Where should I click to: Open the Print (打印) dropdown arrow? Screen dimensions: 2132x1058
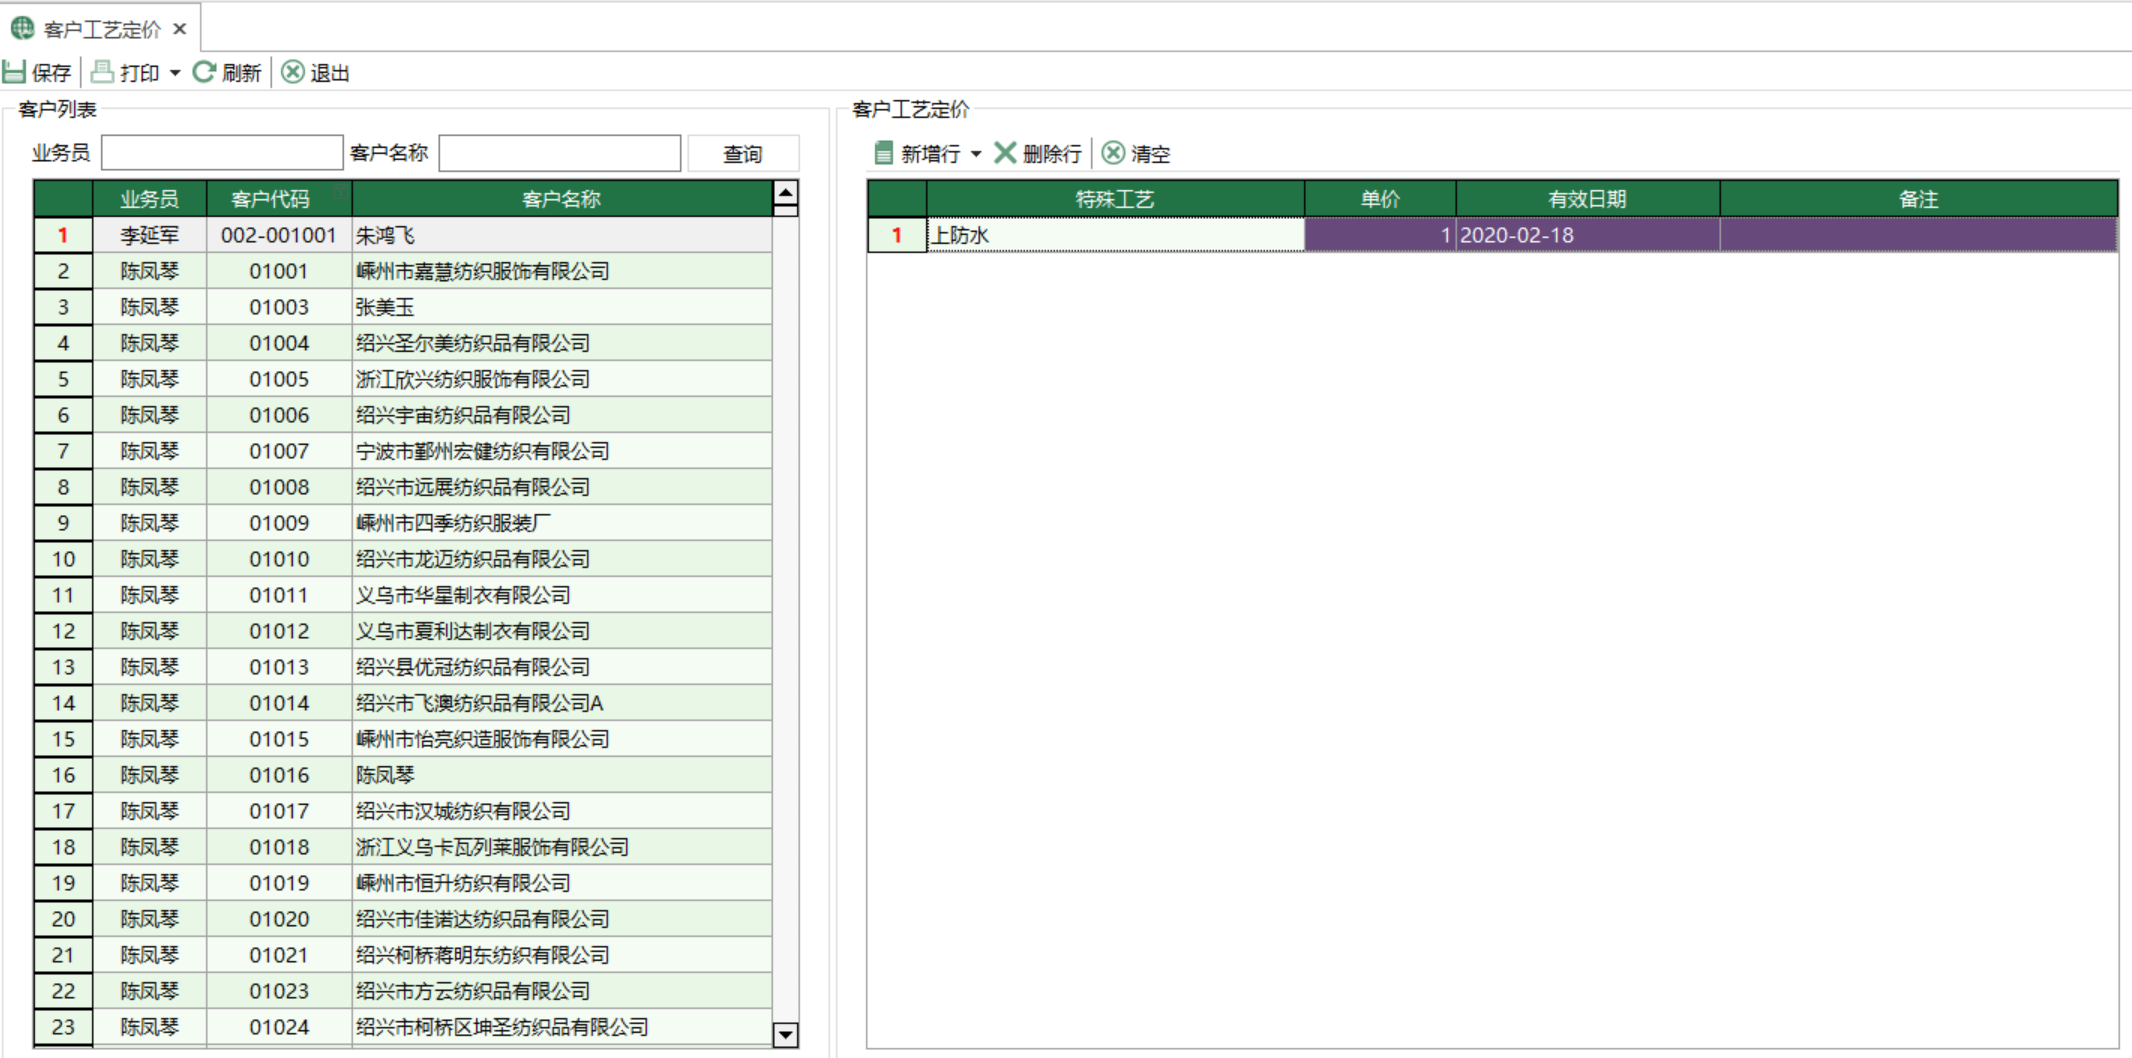click(x=175, y=73)
